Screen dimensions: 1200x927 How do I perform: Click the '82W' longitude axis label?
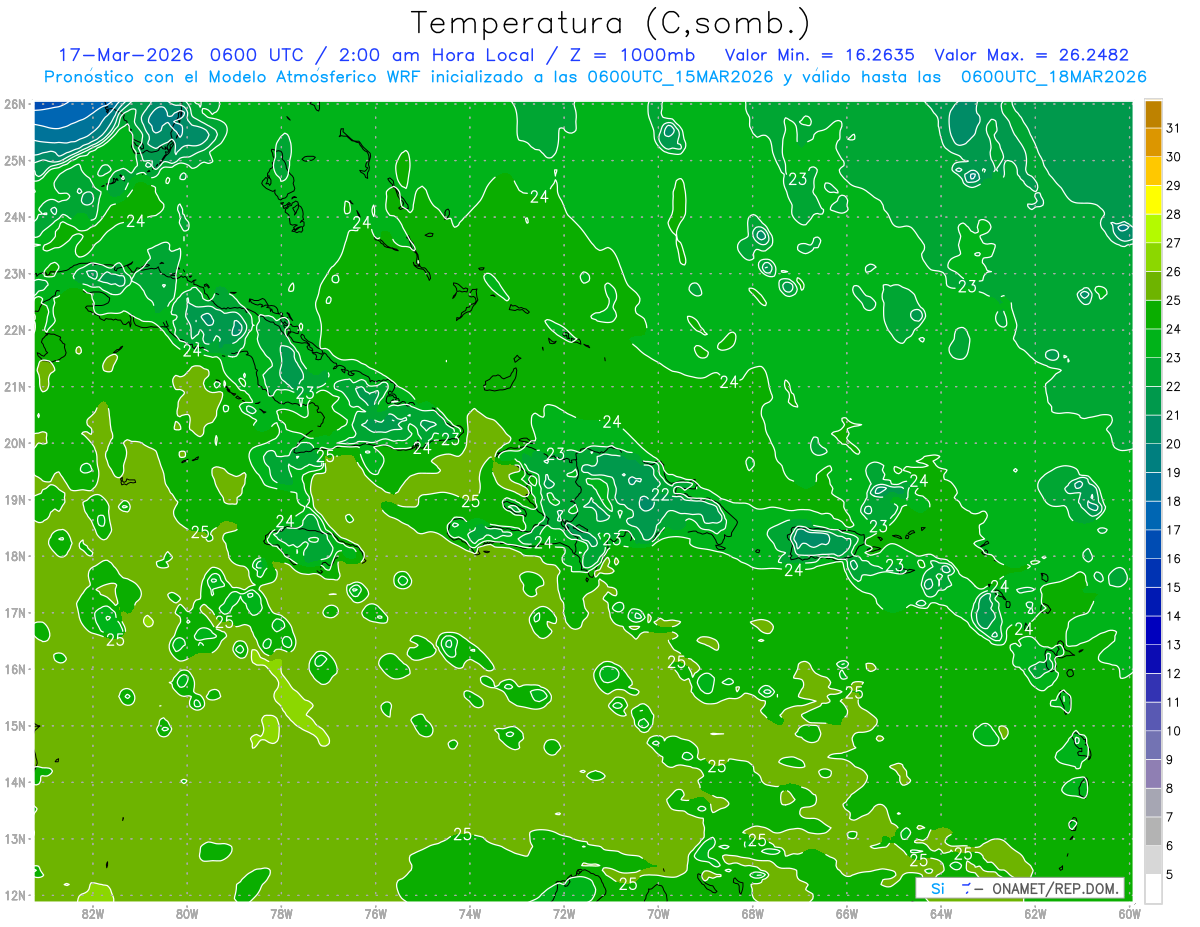pyautogui.click(x=93, y=913)
